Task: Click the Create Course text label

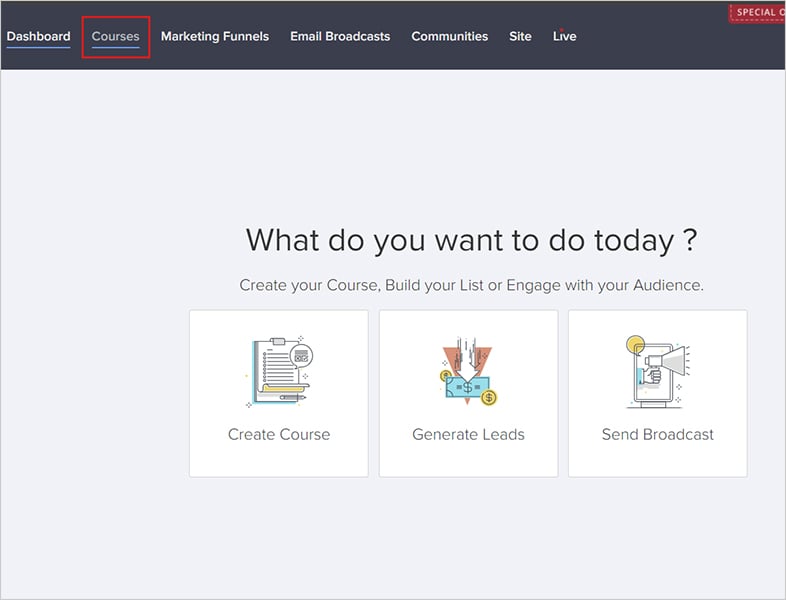Action: pyautogui.click(x=279, y=435)
